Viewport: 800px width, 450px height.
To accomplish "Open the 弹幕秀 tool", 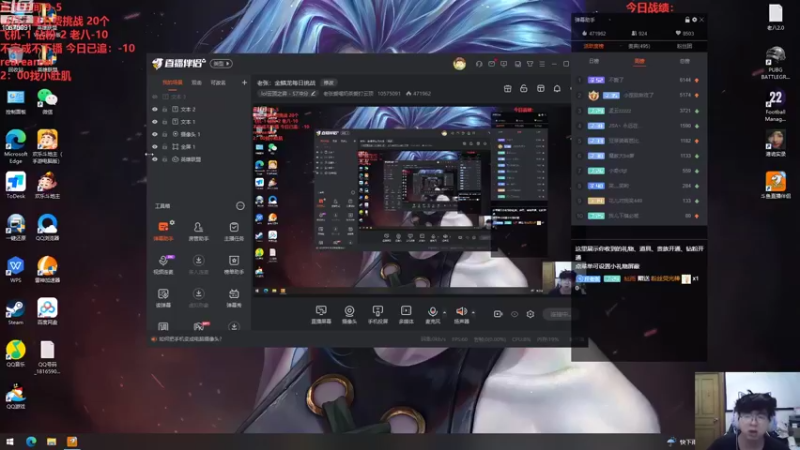I will (x=234, y=297).
